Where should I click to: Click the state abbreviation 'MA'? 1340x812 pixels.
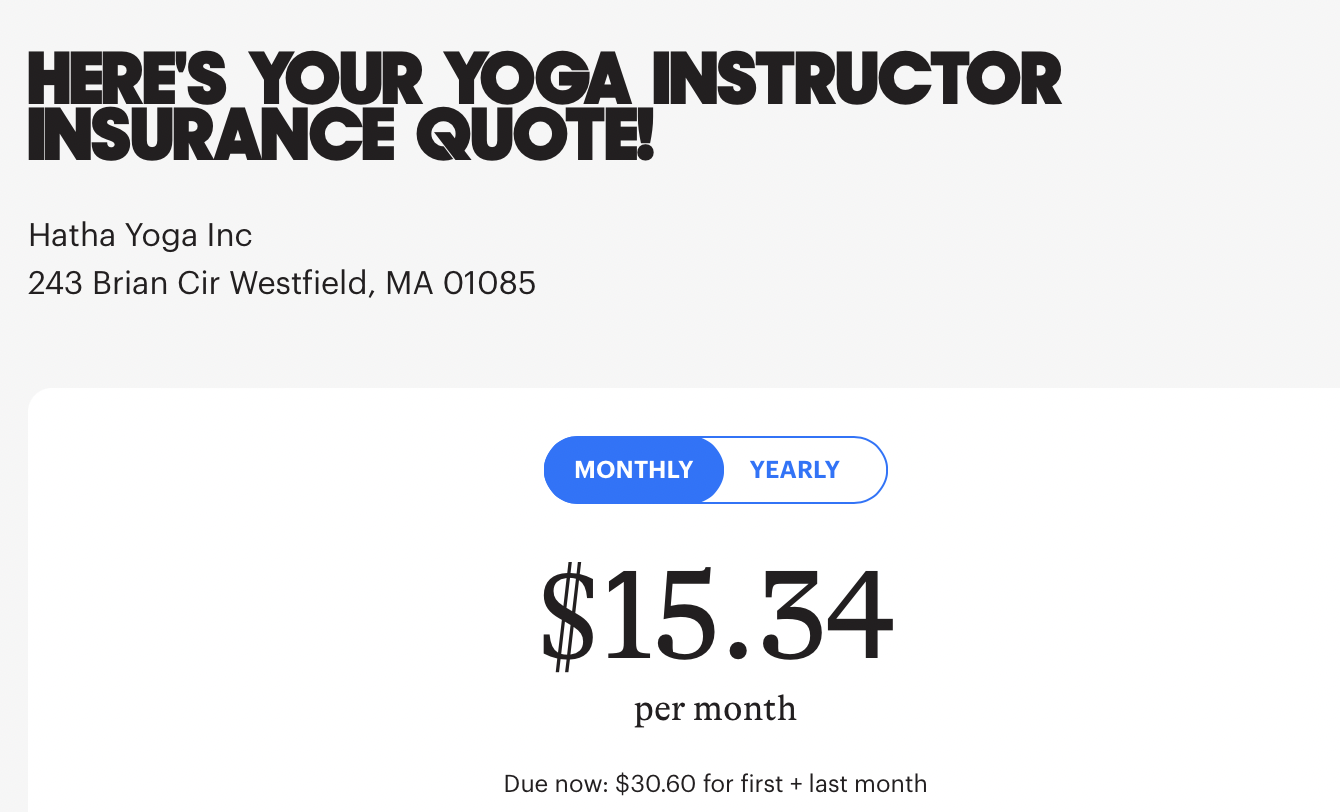click(409, 284)
